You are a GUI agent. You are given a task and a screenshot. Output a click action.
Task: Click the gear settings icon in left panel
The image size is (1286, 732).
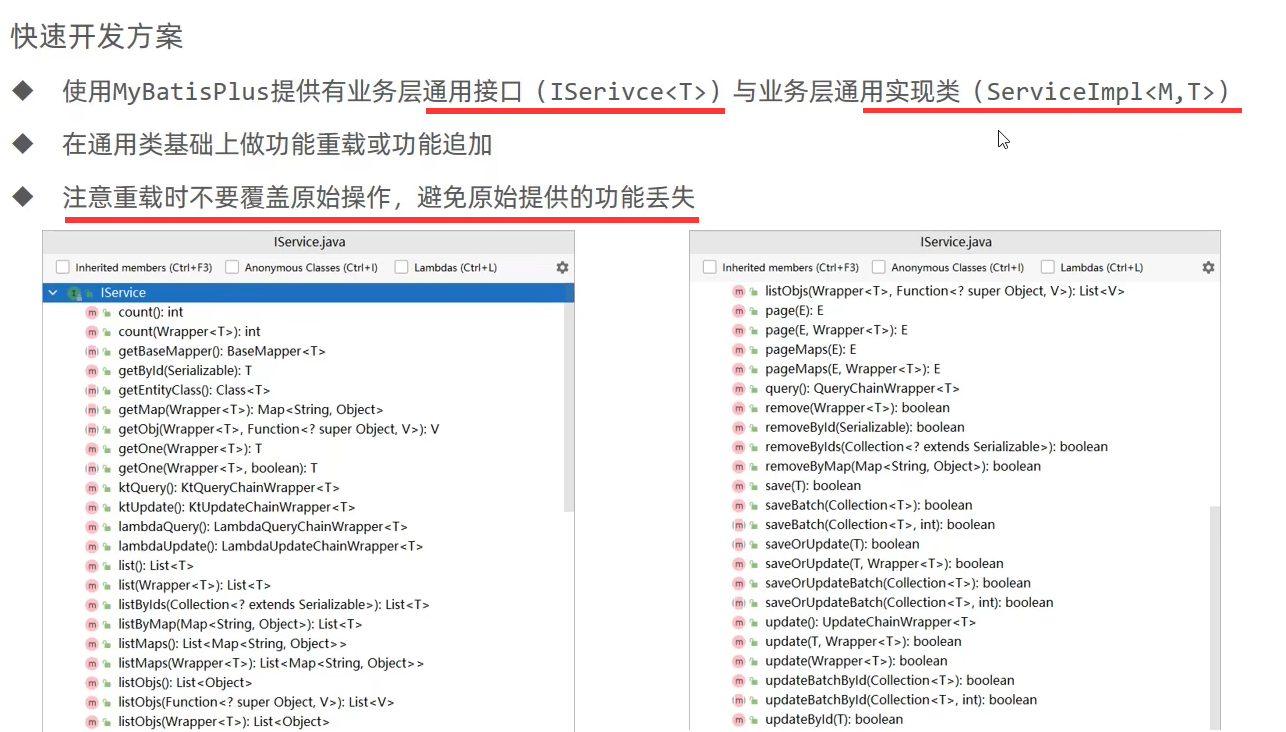pos(562,268)
